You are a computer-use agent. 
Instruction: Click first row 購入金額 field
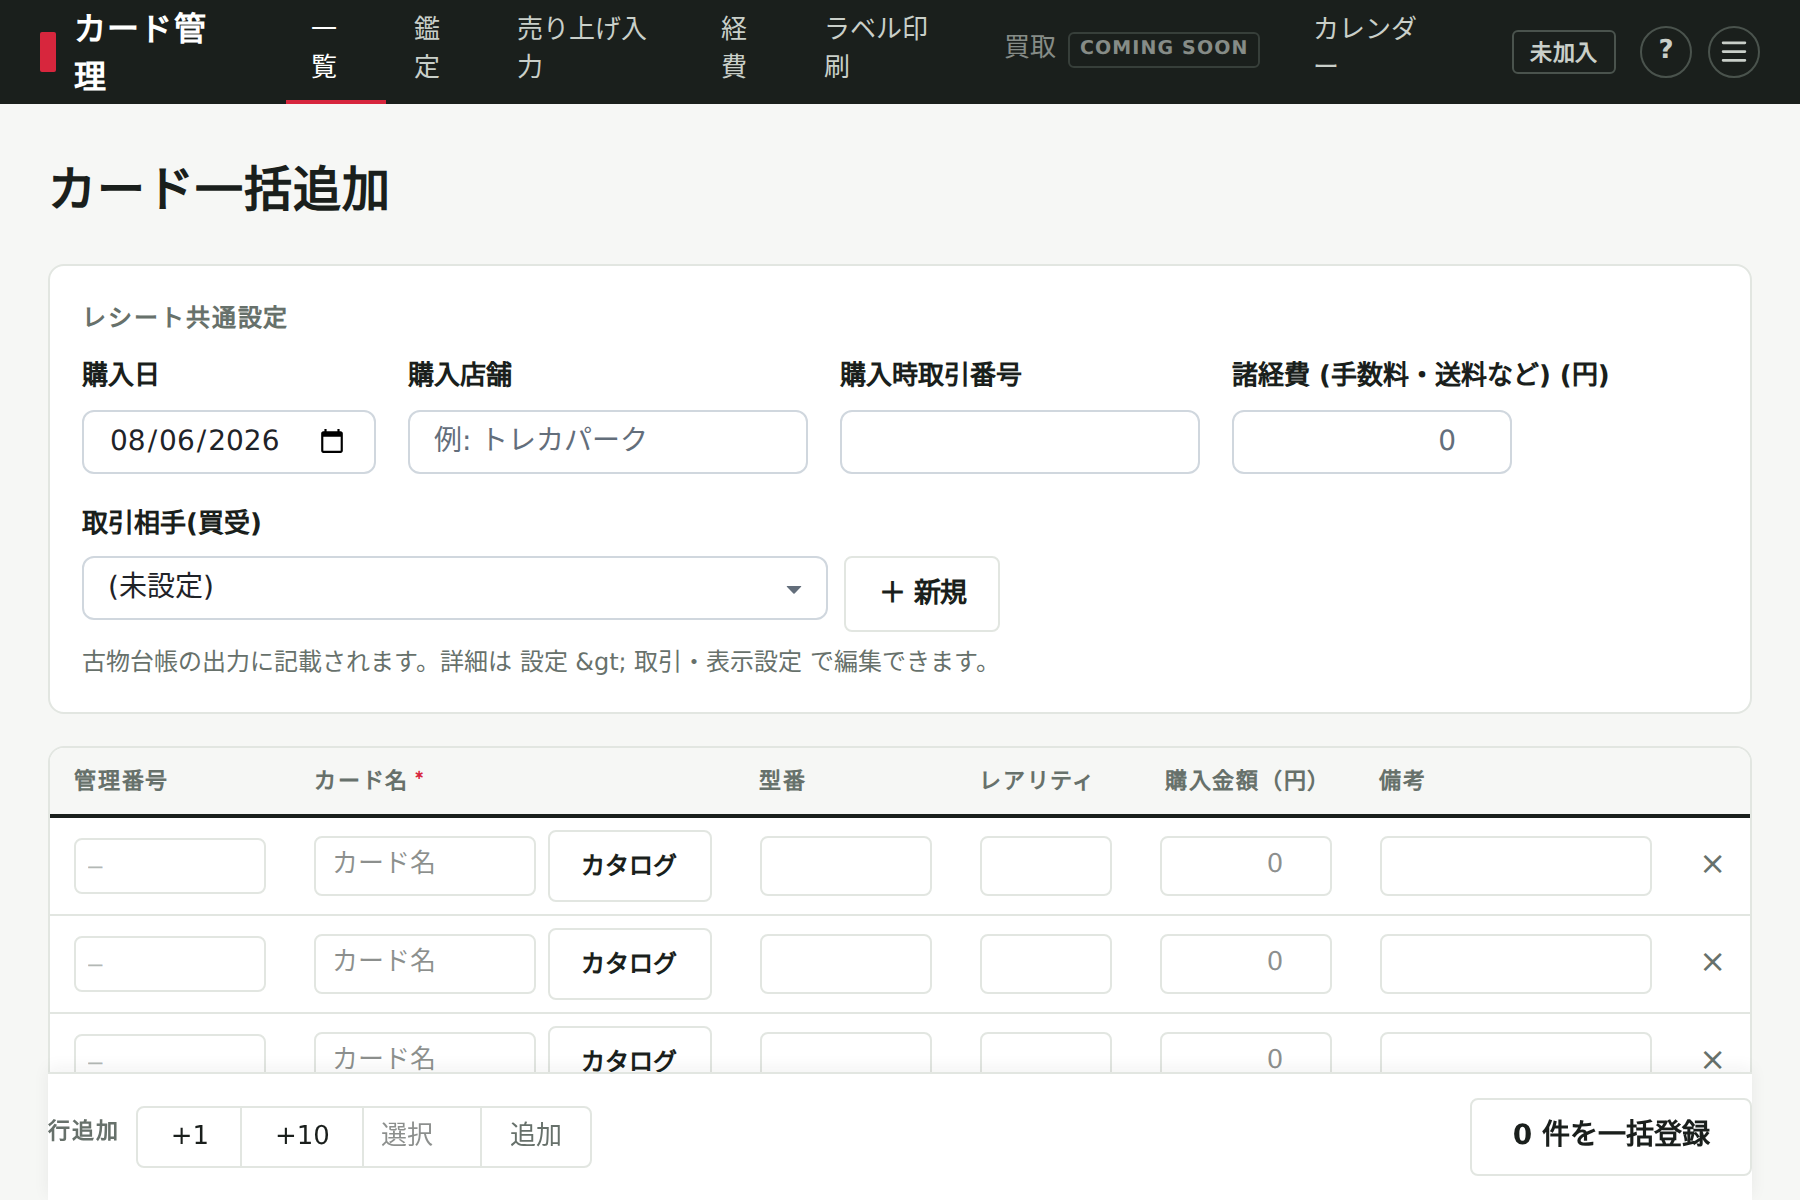point(1246,866)
